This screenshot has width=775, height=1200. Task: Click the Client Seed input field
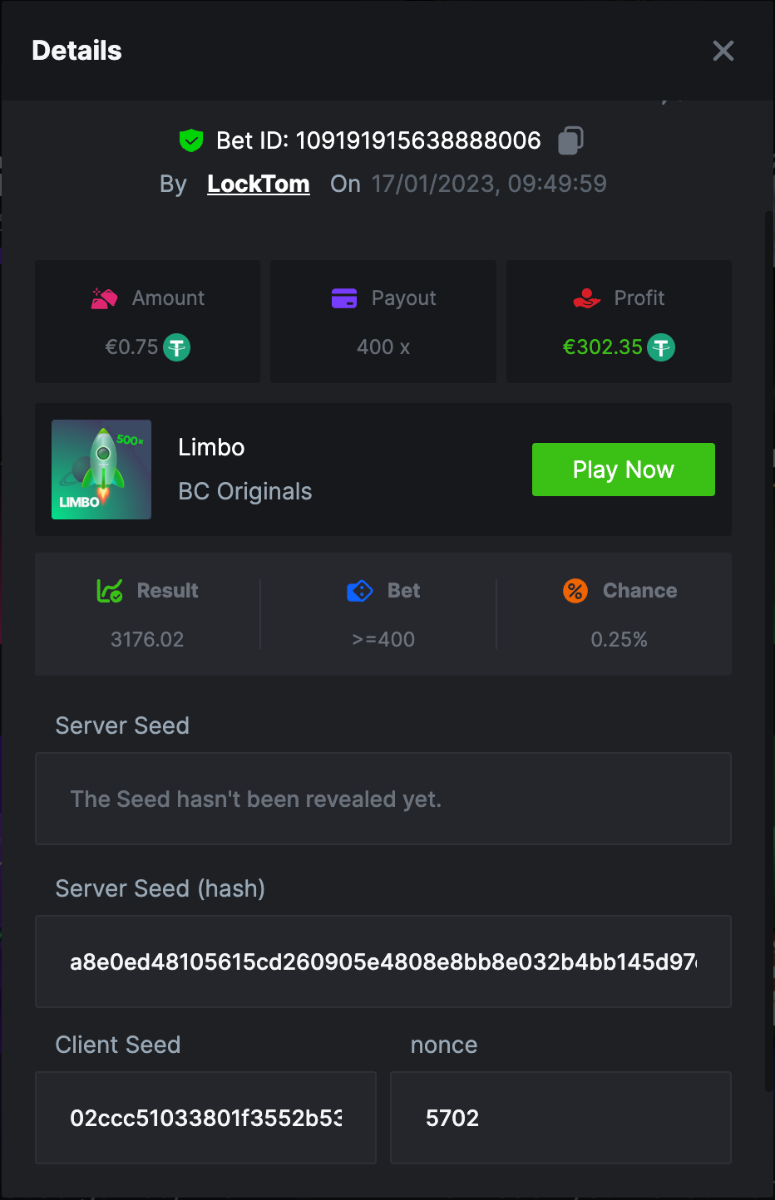[x=206, y=1117]
